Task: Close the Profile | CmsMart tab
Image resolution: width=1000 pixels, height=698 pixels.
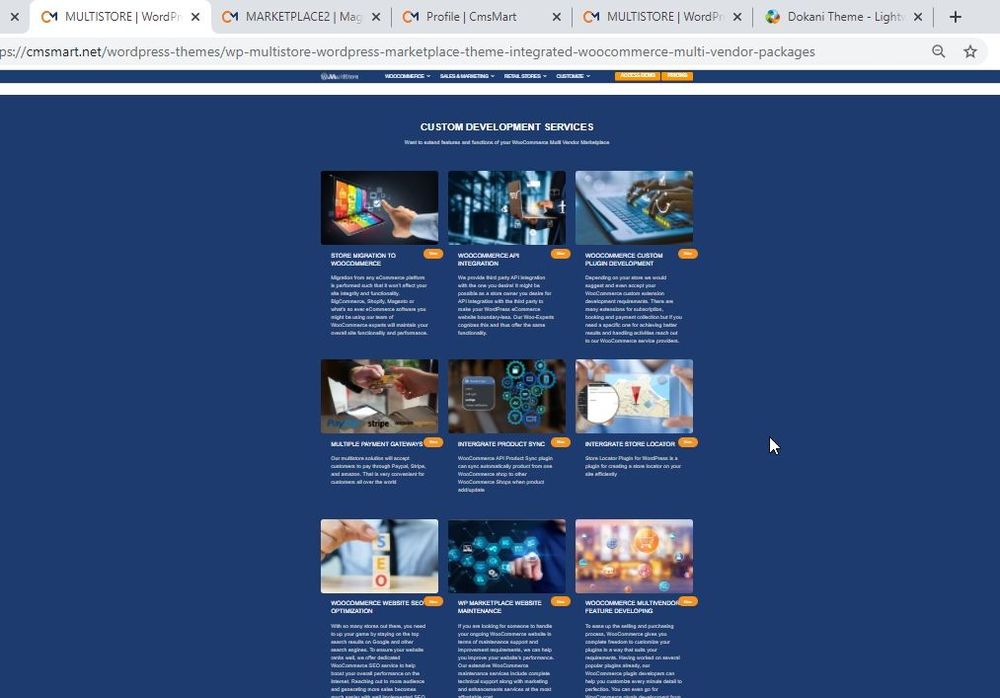Action: pyautogui.click(x=556, y=17)
